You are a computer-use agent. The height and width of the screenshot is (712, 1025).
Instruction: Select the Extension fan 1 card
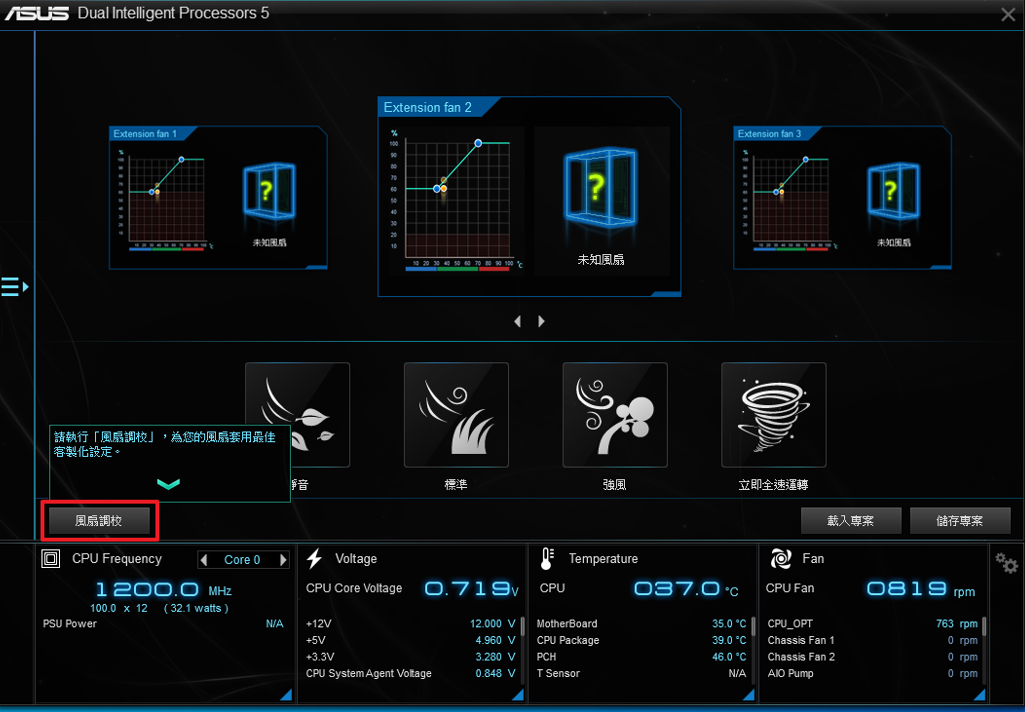[x=218, y=197]
